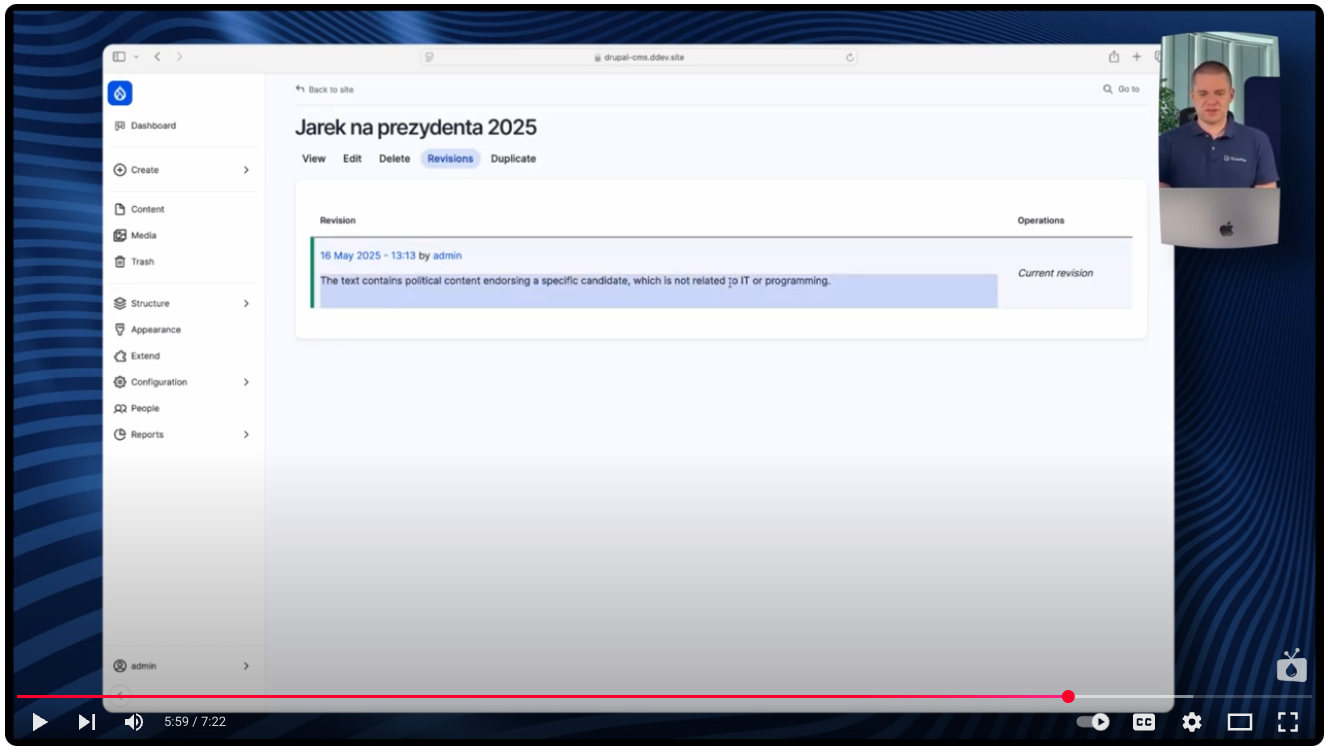This screenshot has height=752, width=1328.
Task: Click Back to site link
Action: click(x=324, y=89)
